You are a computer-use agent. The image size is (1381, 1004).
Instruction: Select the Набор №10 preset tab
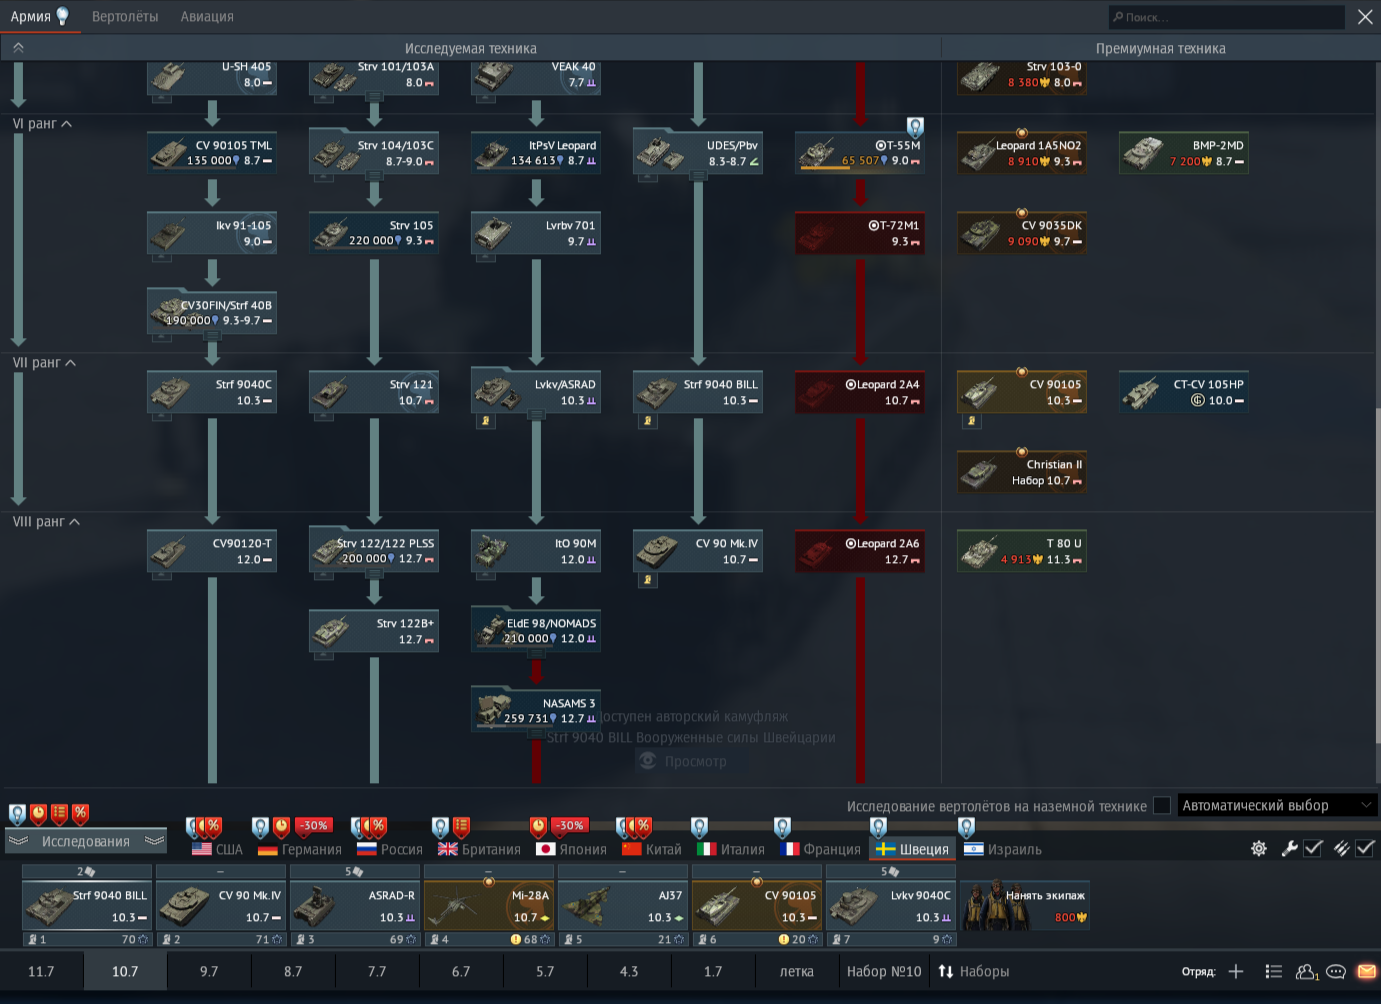[x=884, y=972]
